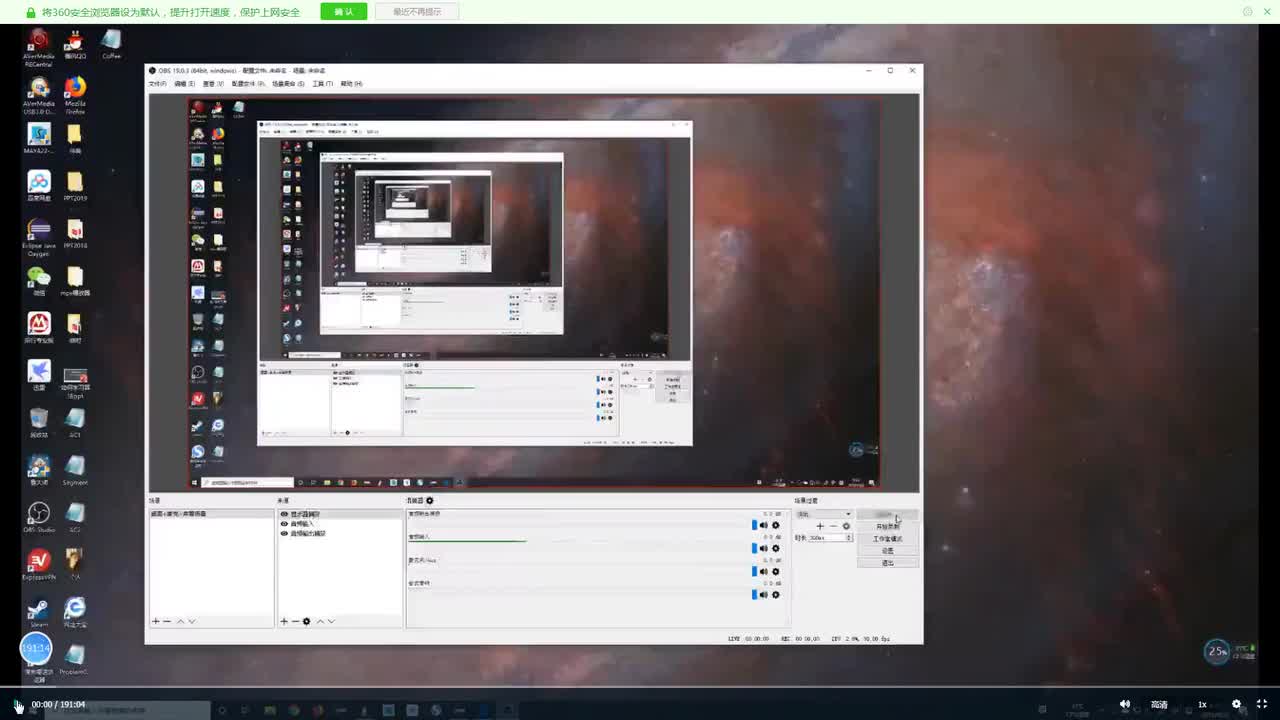Dismiss the banner with the gray don't-remind button
Image resolution: width=1280 pixels, height=720 pixels.
pos(417,12)
